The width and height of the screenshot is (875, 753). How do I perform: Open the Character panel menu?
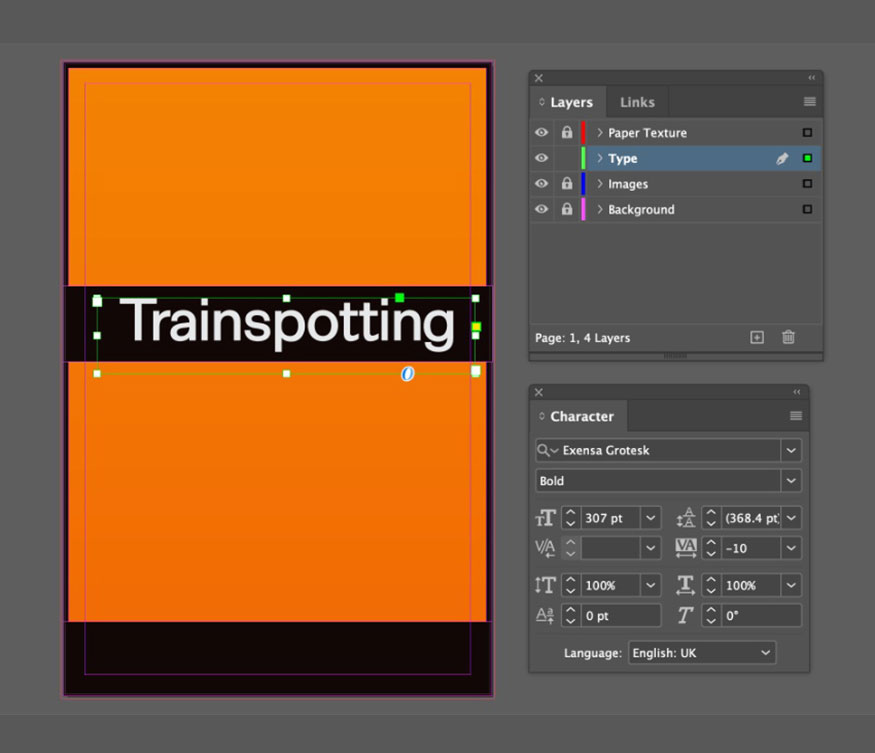pyautogui.click(x=796, y=416)
